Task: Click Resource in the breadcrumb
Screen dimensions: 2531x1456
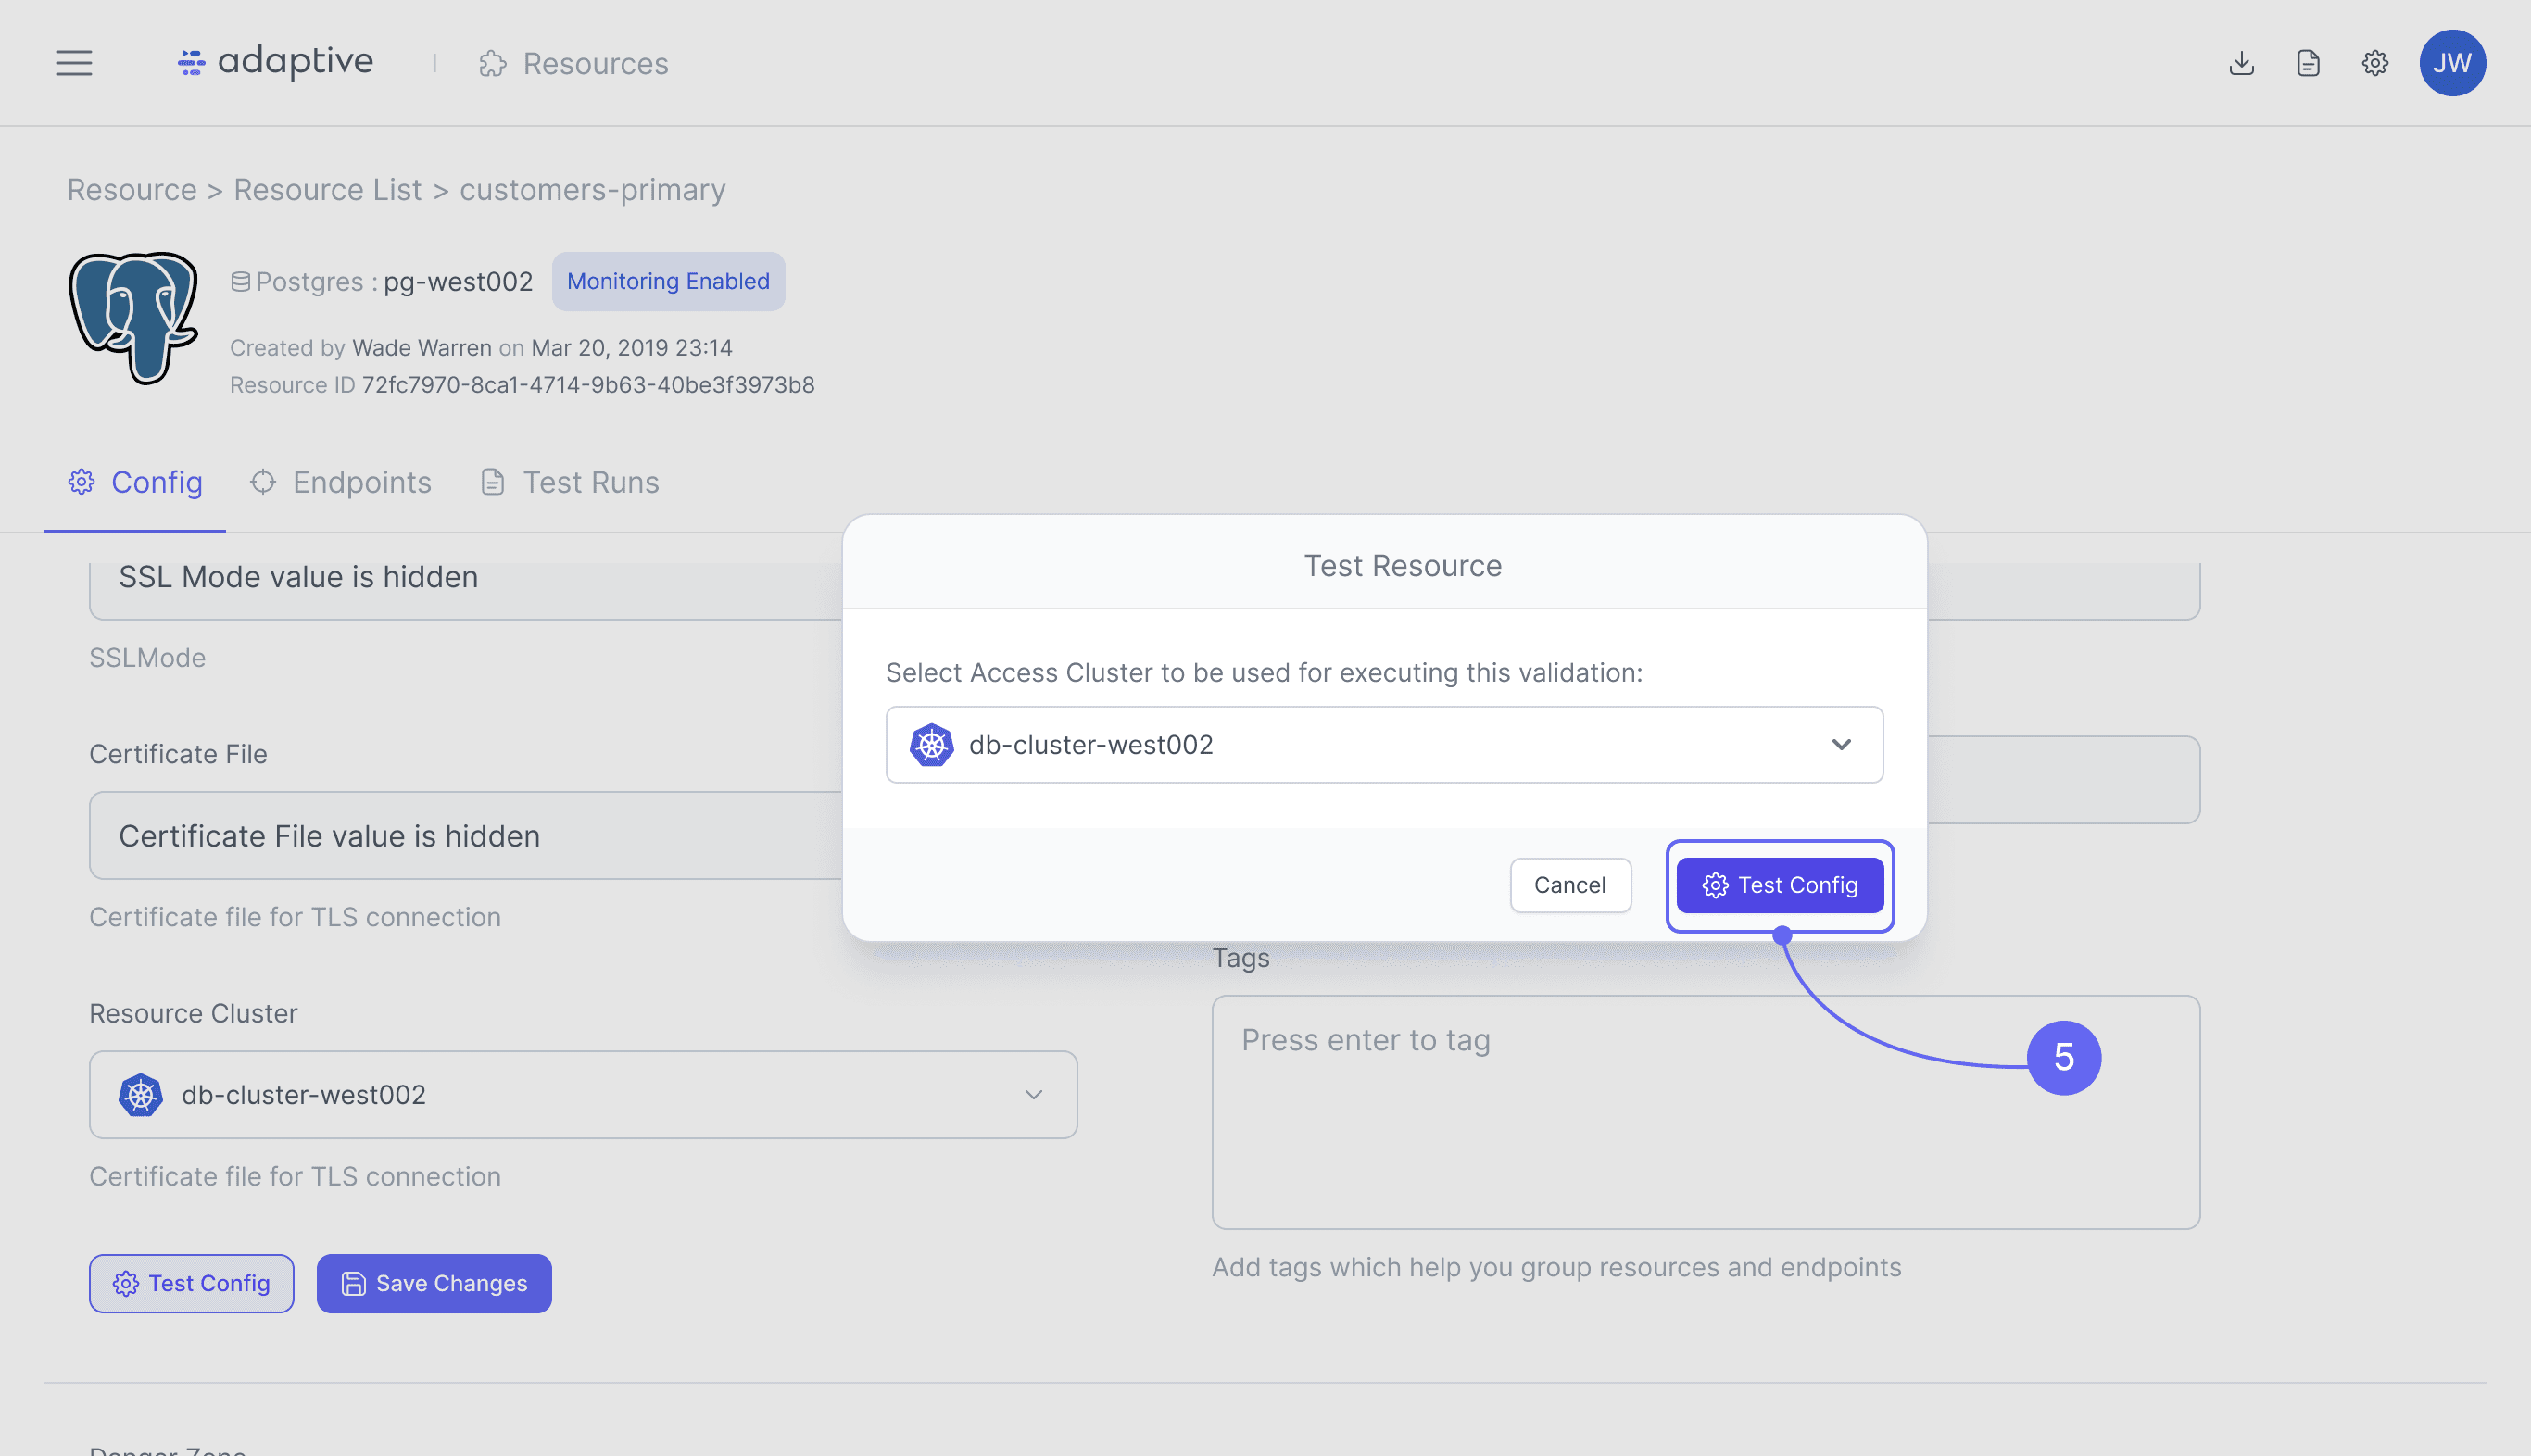Action: point(132,189)
